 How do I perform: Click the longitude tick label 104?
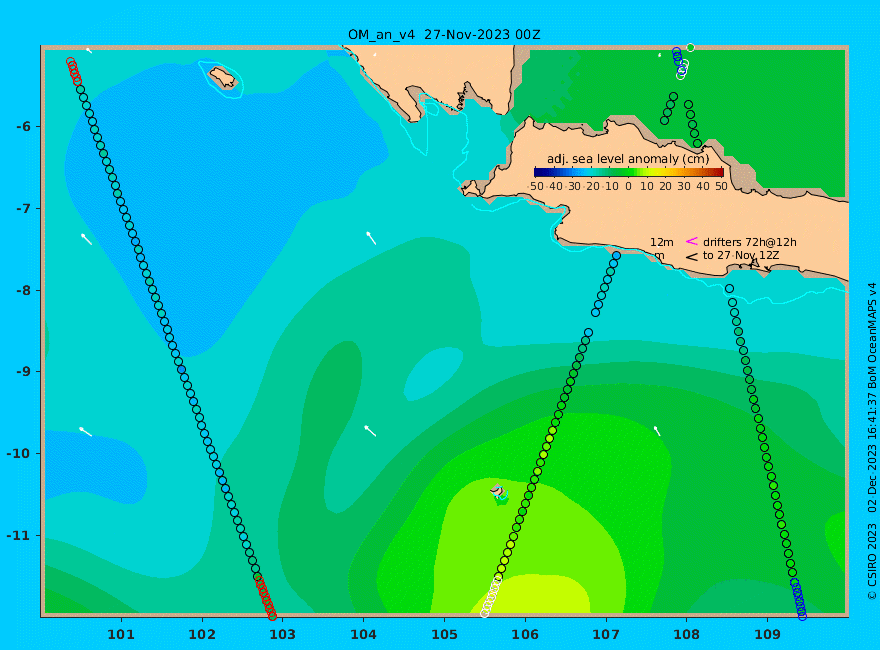tap(364, 635)
